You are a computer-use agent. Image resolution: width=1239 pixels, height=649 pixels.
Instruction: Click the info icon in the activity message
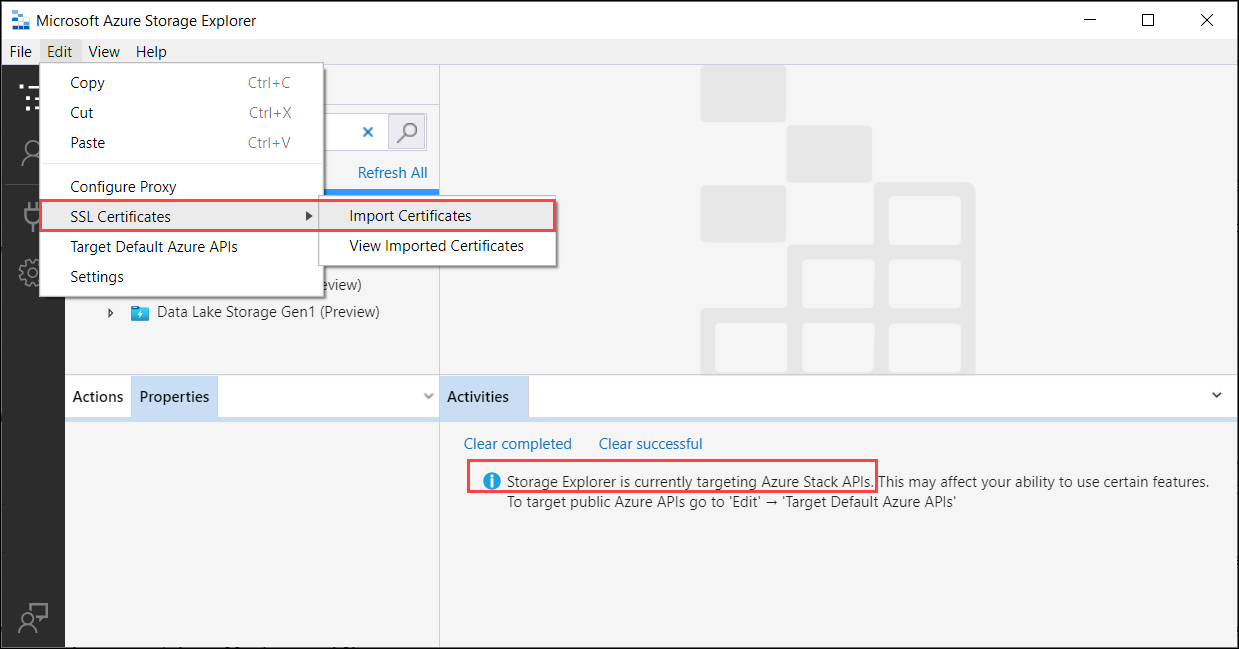pos(491,481)
